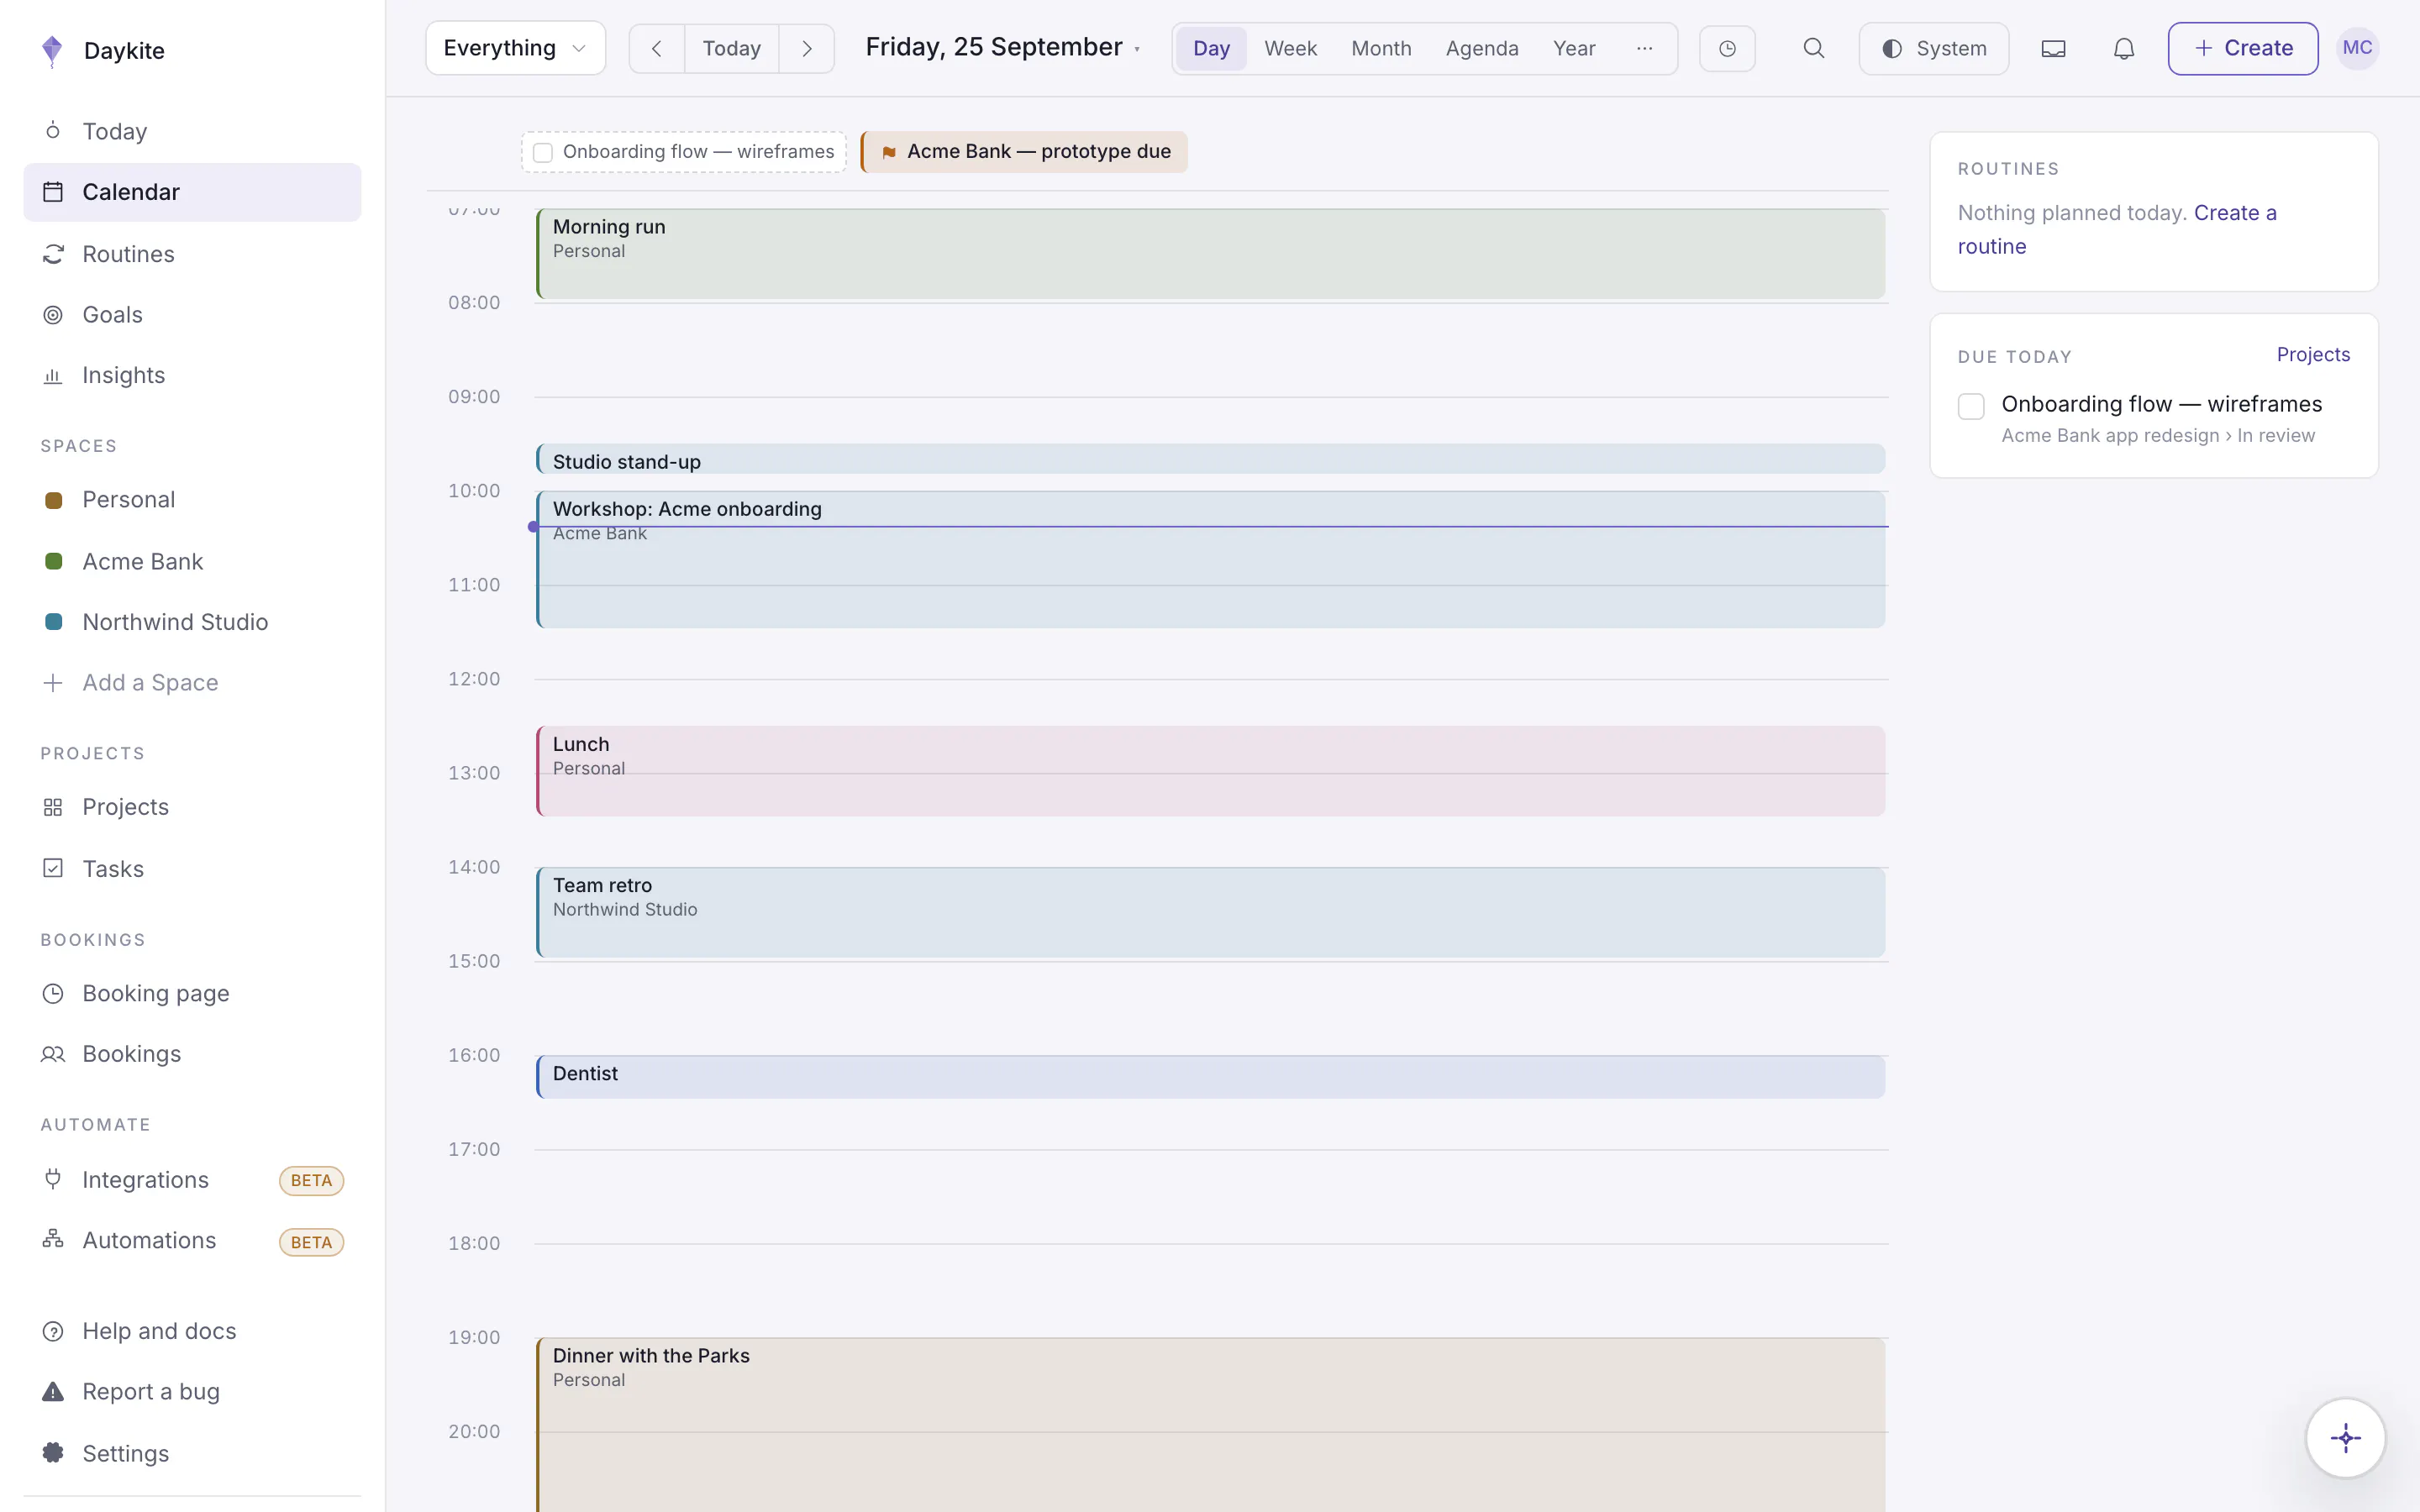Click the Integrations BETA badge
The image size is (2420, 1512).
pyautogui.click(x=311, y=1181)
